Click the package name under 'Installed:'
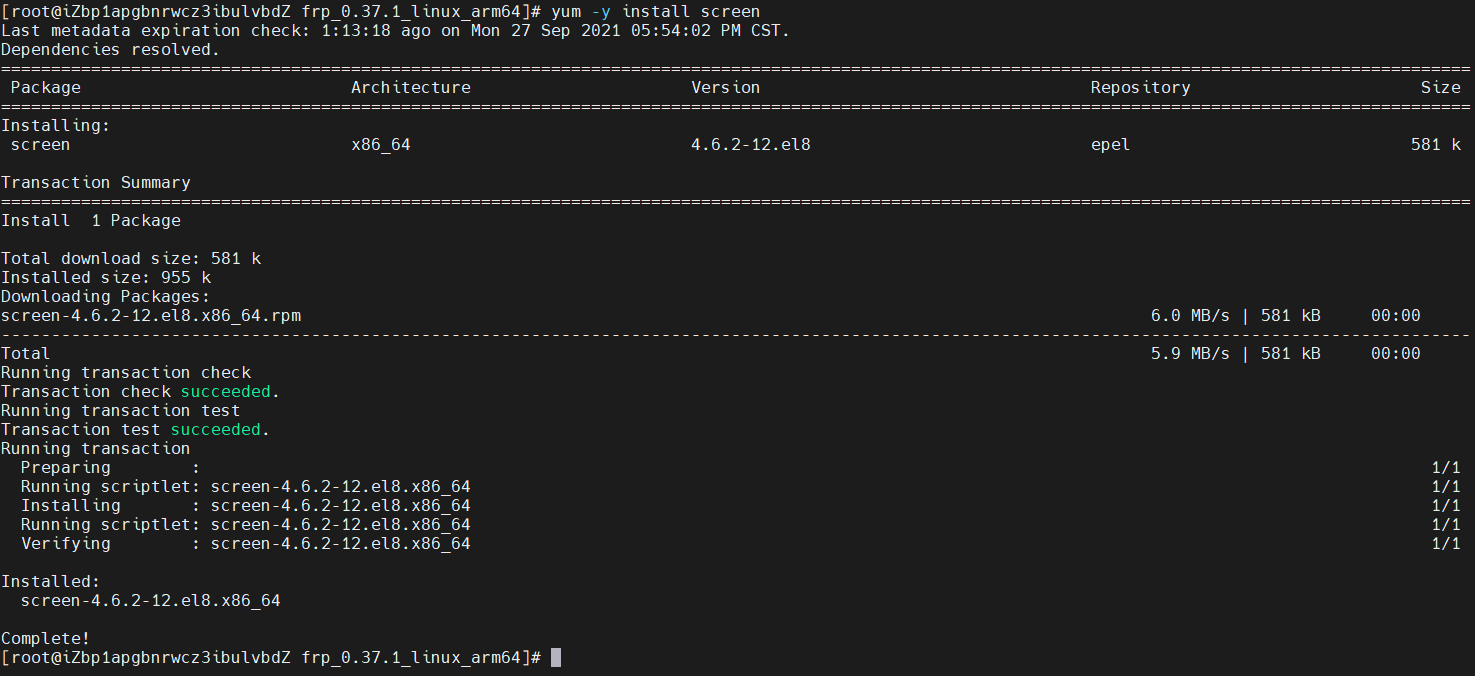This screenshot has height=676, width=1475. coord(150,600)
